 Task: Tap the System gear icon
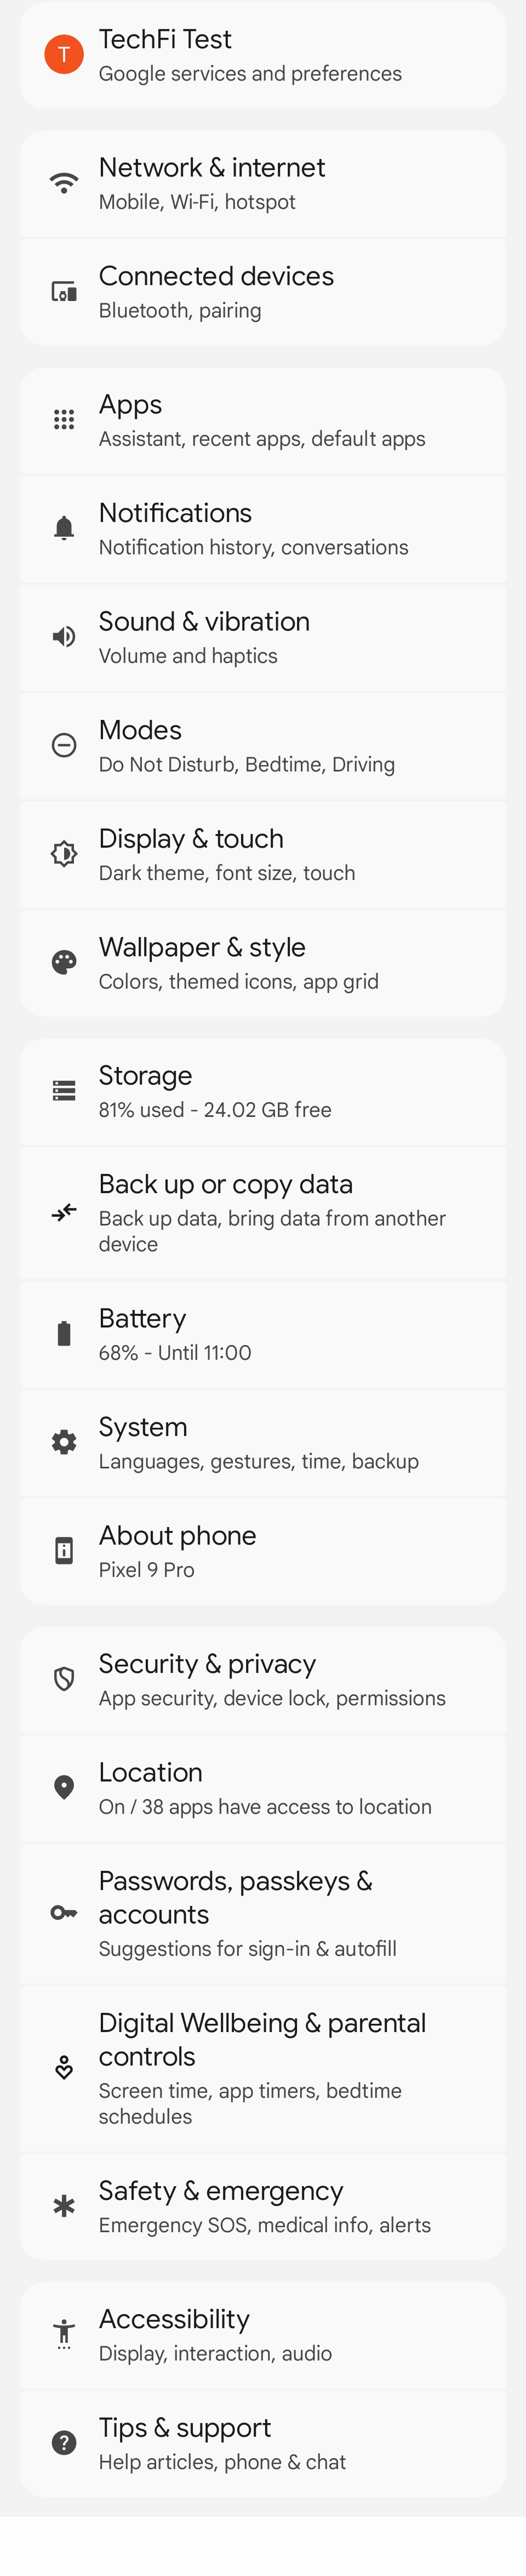(64, 1443)
